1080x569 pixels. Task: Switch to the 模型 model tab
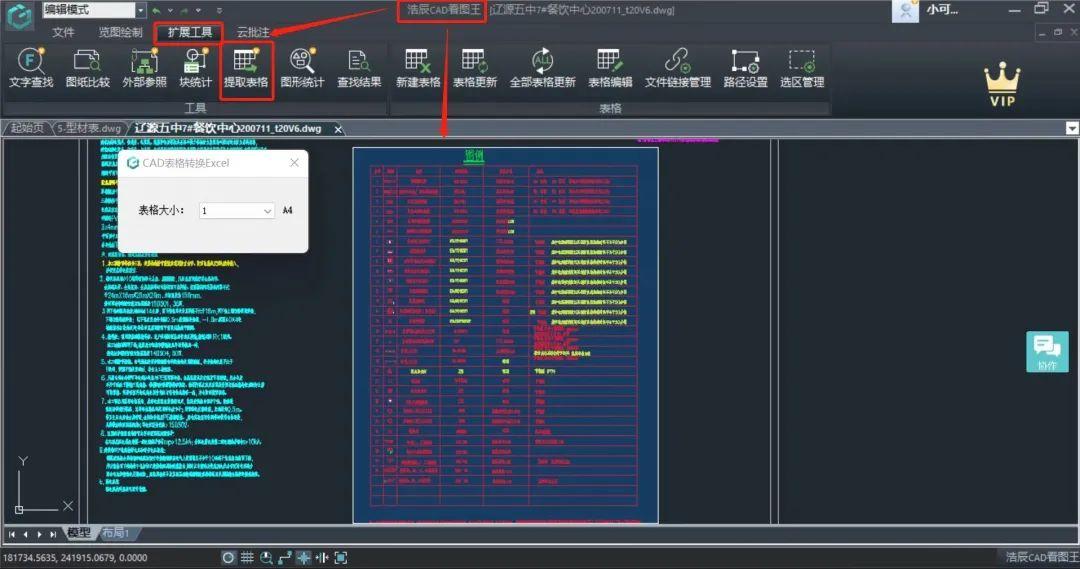[79, 532]
